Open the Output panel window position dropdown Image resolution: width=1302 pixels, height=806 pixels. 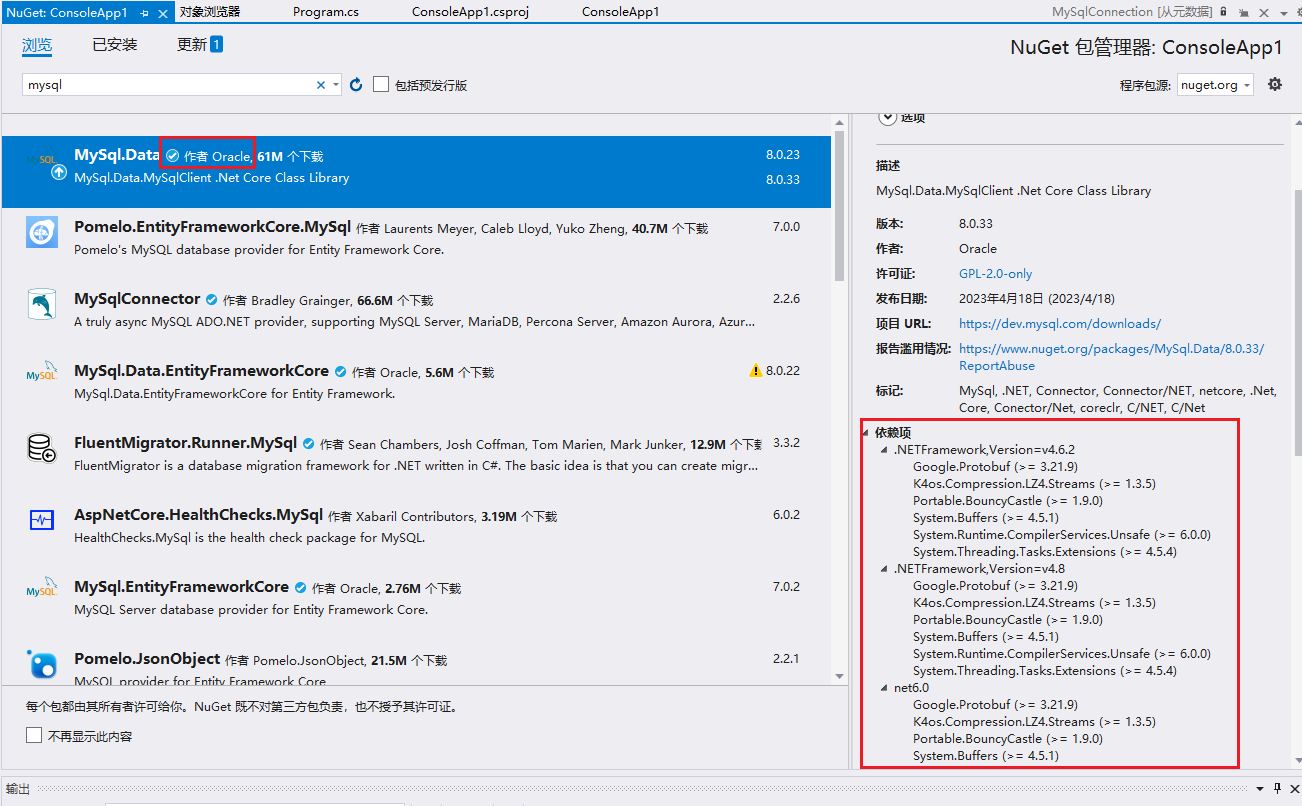pos(1262,788)
